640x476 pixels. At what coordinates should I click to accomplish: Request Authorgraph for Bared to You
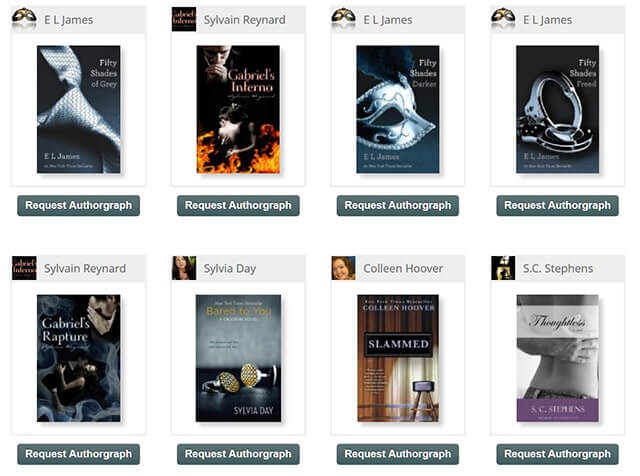[238, 454]
